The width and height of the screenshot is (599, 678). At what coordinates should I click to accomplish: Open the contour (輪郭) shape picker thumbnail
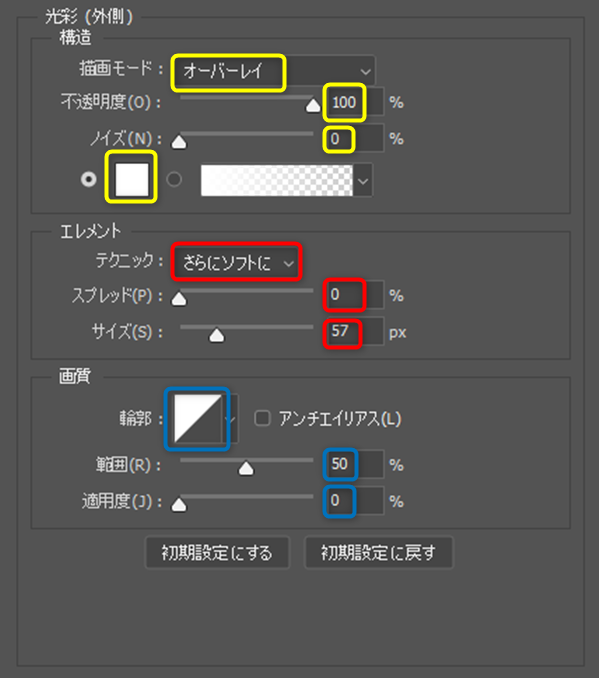tap(198, 418)
